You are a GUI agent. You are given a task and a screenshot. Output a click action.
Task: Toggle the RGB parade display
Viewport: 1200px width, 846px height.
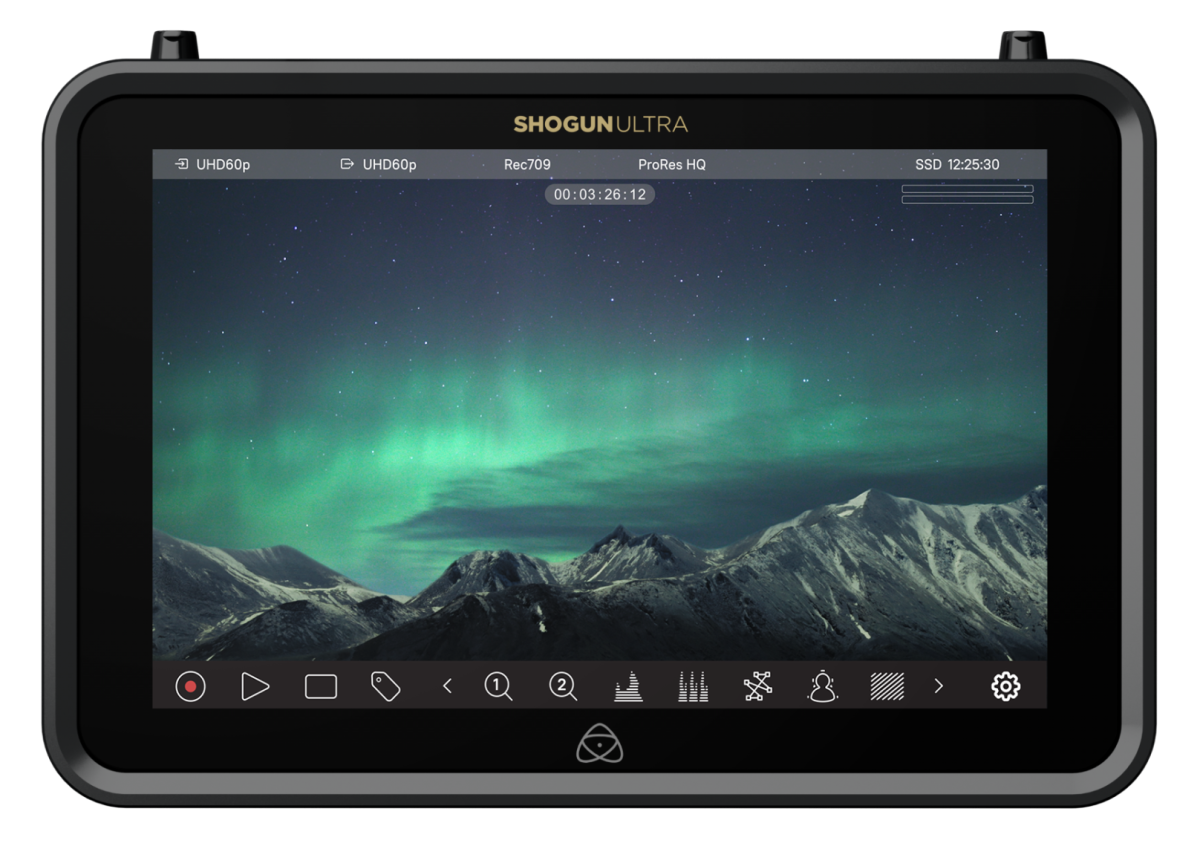pyautogui.click(x=693, y=686)
